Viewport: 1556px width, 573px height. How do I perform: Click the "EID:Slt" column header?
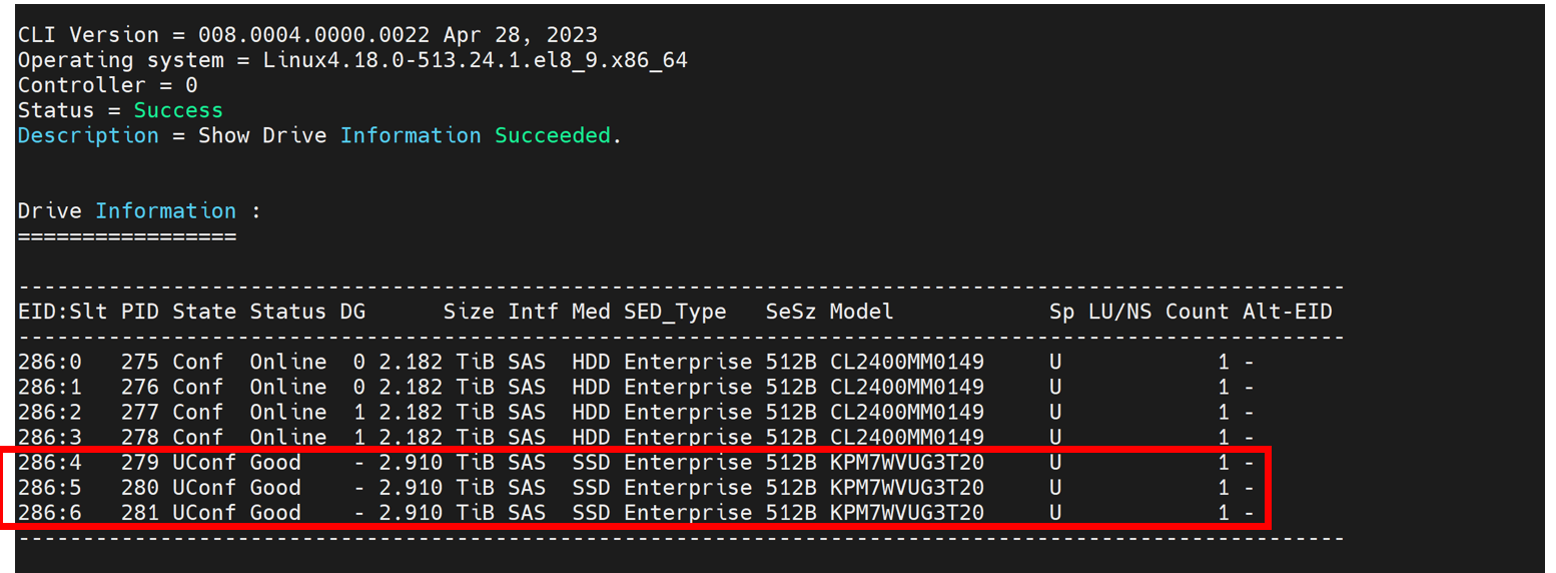pos(62,312)
